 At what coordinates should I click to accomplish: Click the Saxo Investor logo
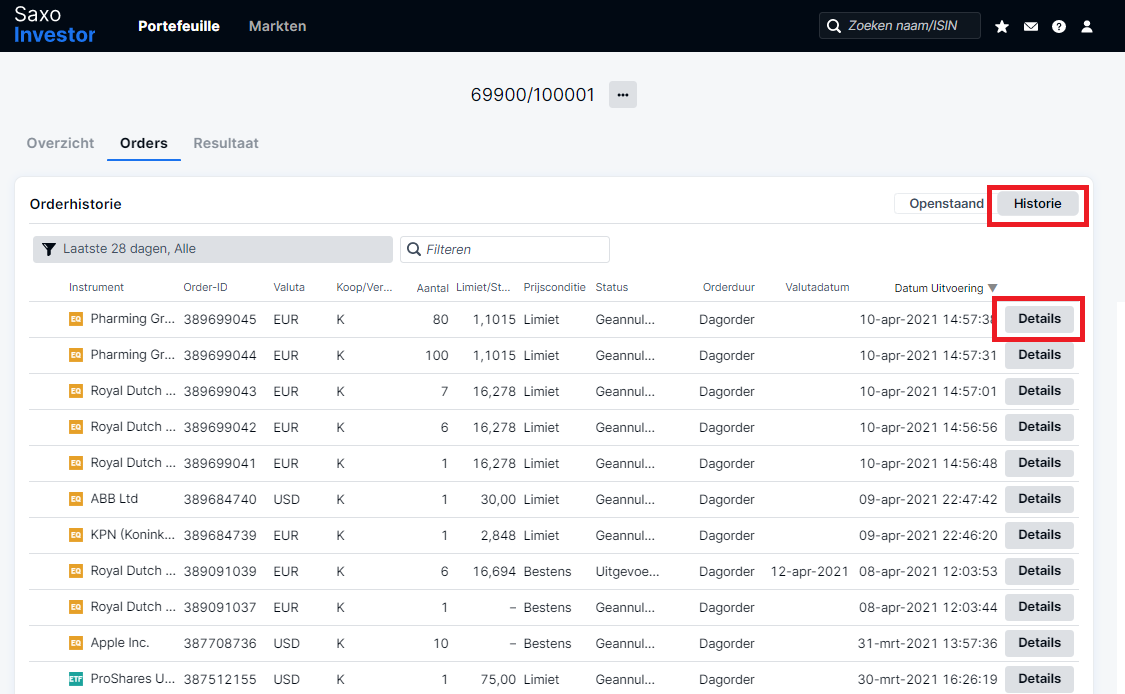click(54, 25)
